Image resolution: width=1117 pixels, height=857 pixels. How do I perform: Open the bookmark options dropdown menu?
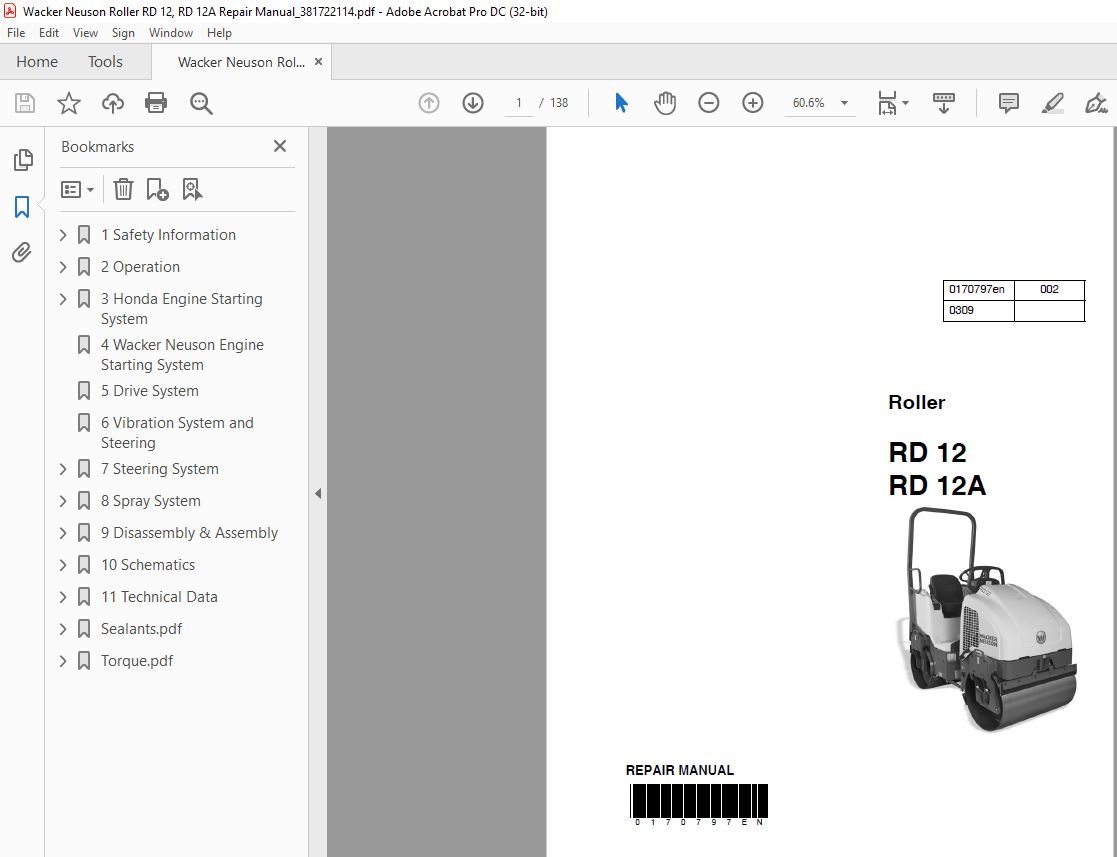(78, 189)
